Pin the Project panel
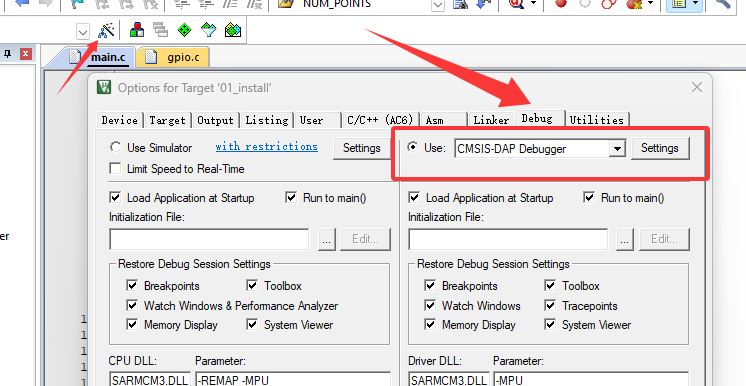The height and width of the screenshot is (386, 746). (x=7, y=54)
